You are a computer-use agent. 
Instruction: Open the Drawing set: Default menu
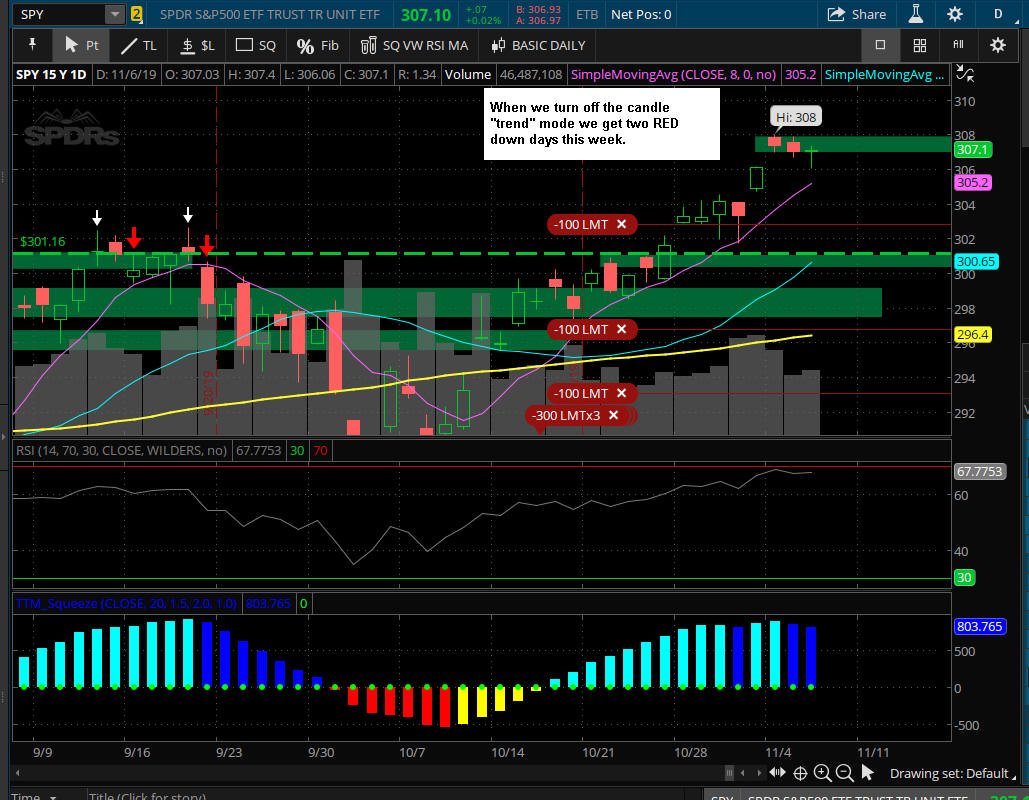click(x=948, y=773)
